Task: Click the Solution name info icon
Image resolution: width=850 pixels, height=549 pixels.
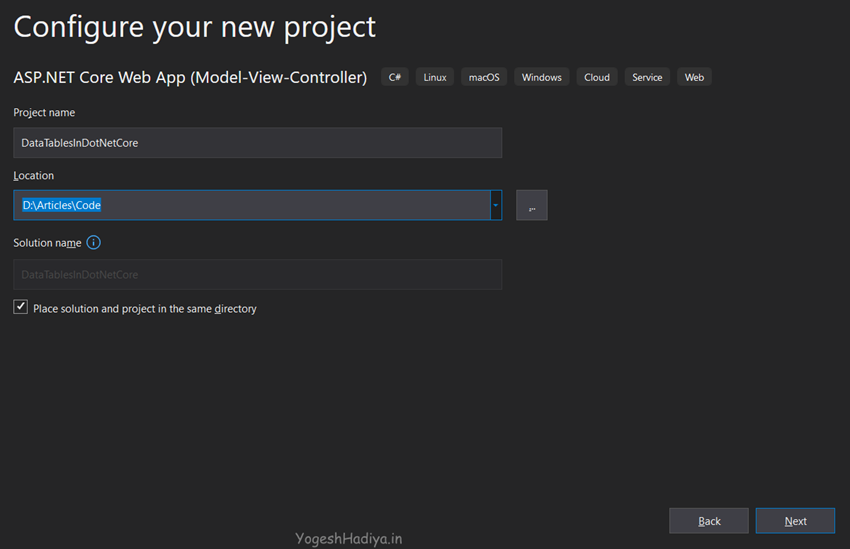Action: (94, 243)
